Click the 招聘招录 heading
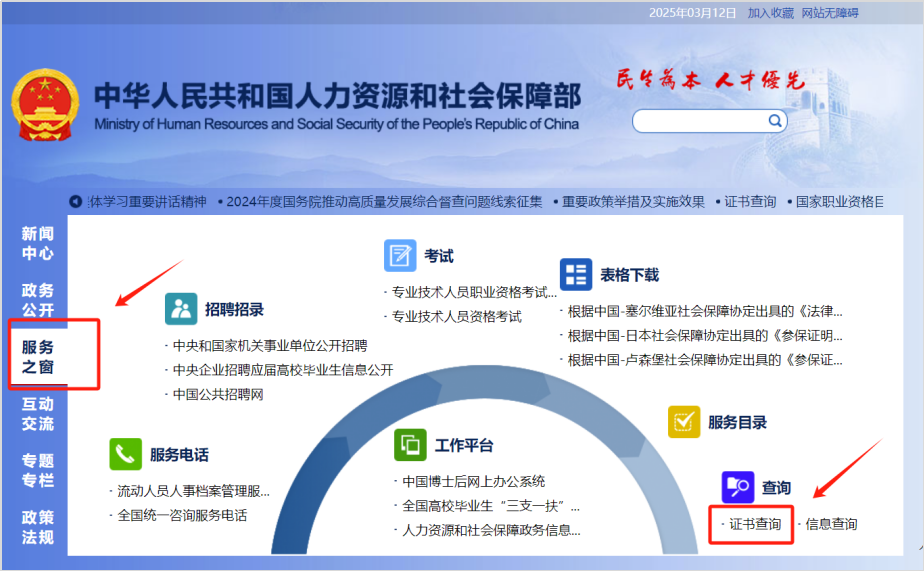924x571 pixels. pyautogui.click(x=234, y=309)
